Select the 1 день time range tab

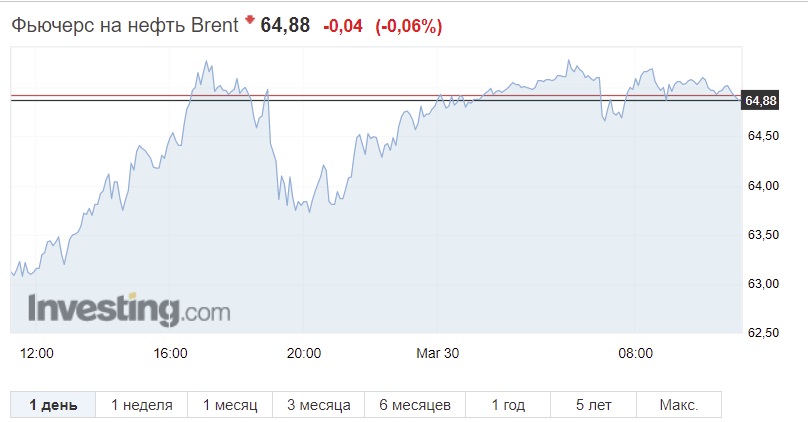(x=53, y=405)
